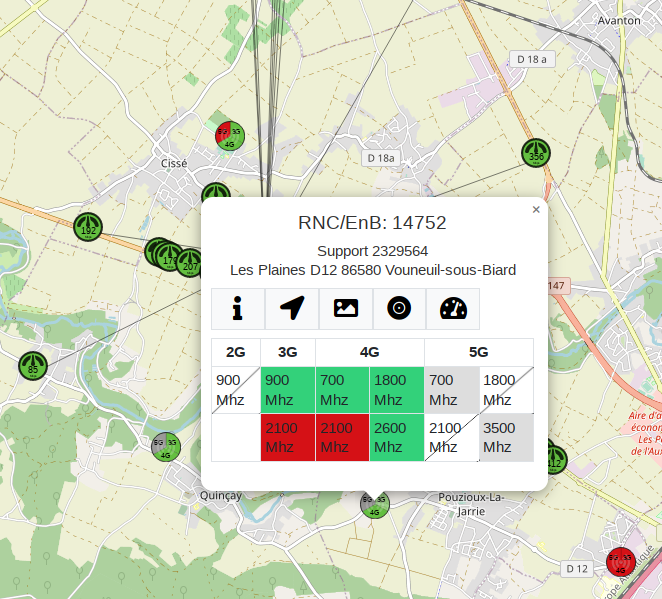Click the 3G 2100 Mhz red cell
Screen dimensions: 662x599
[x=288, y=437]
